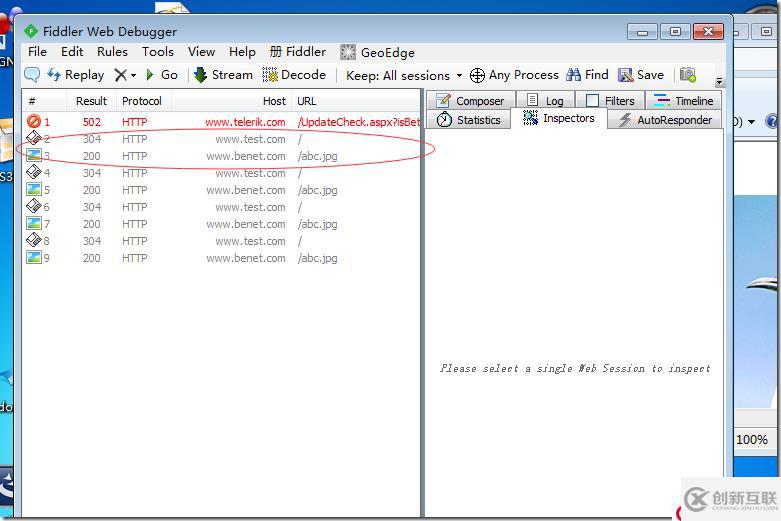Open Keep: All sessions dropdown
781x521 pixels.
(x=404, y=76)
